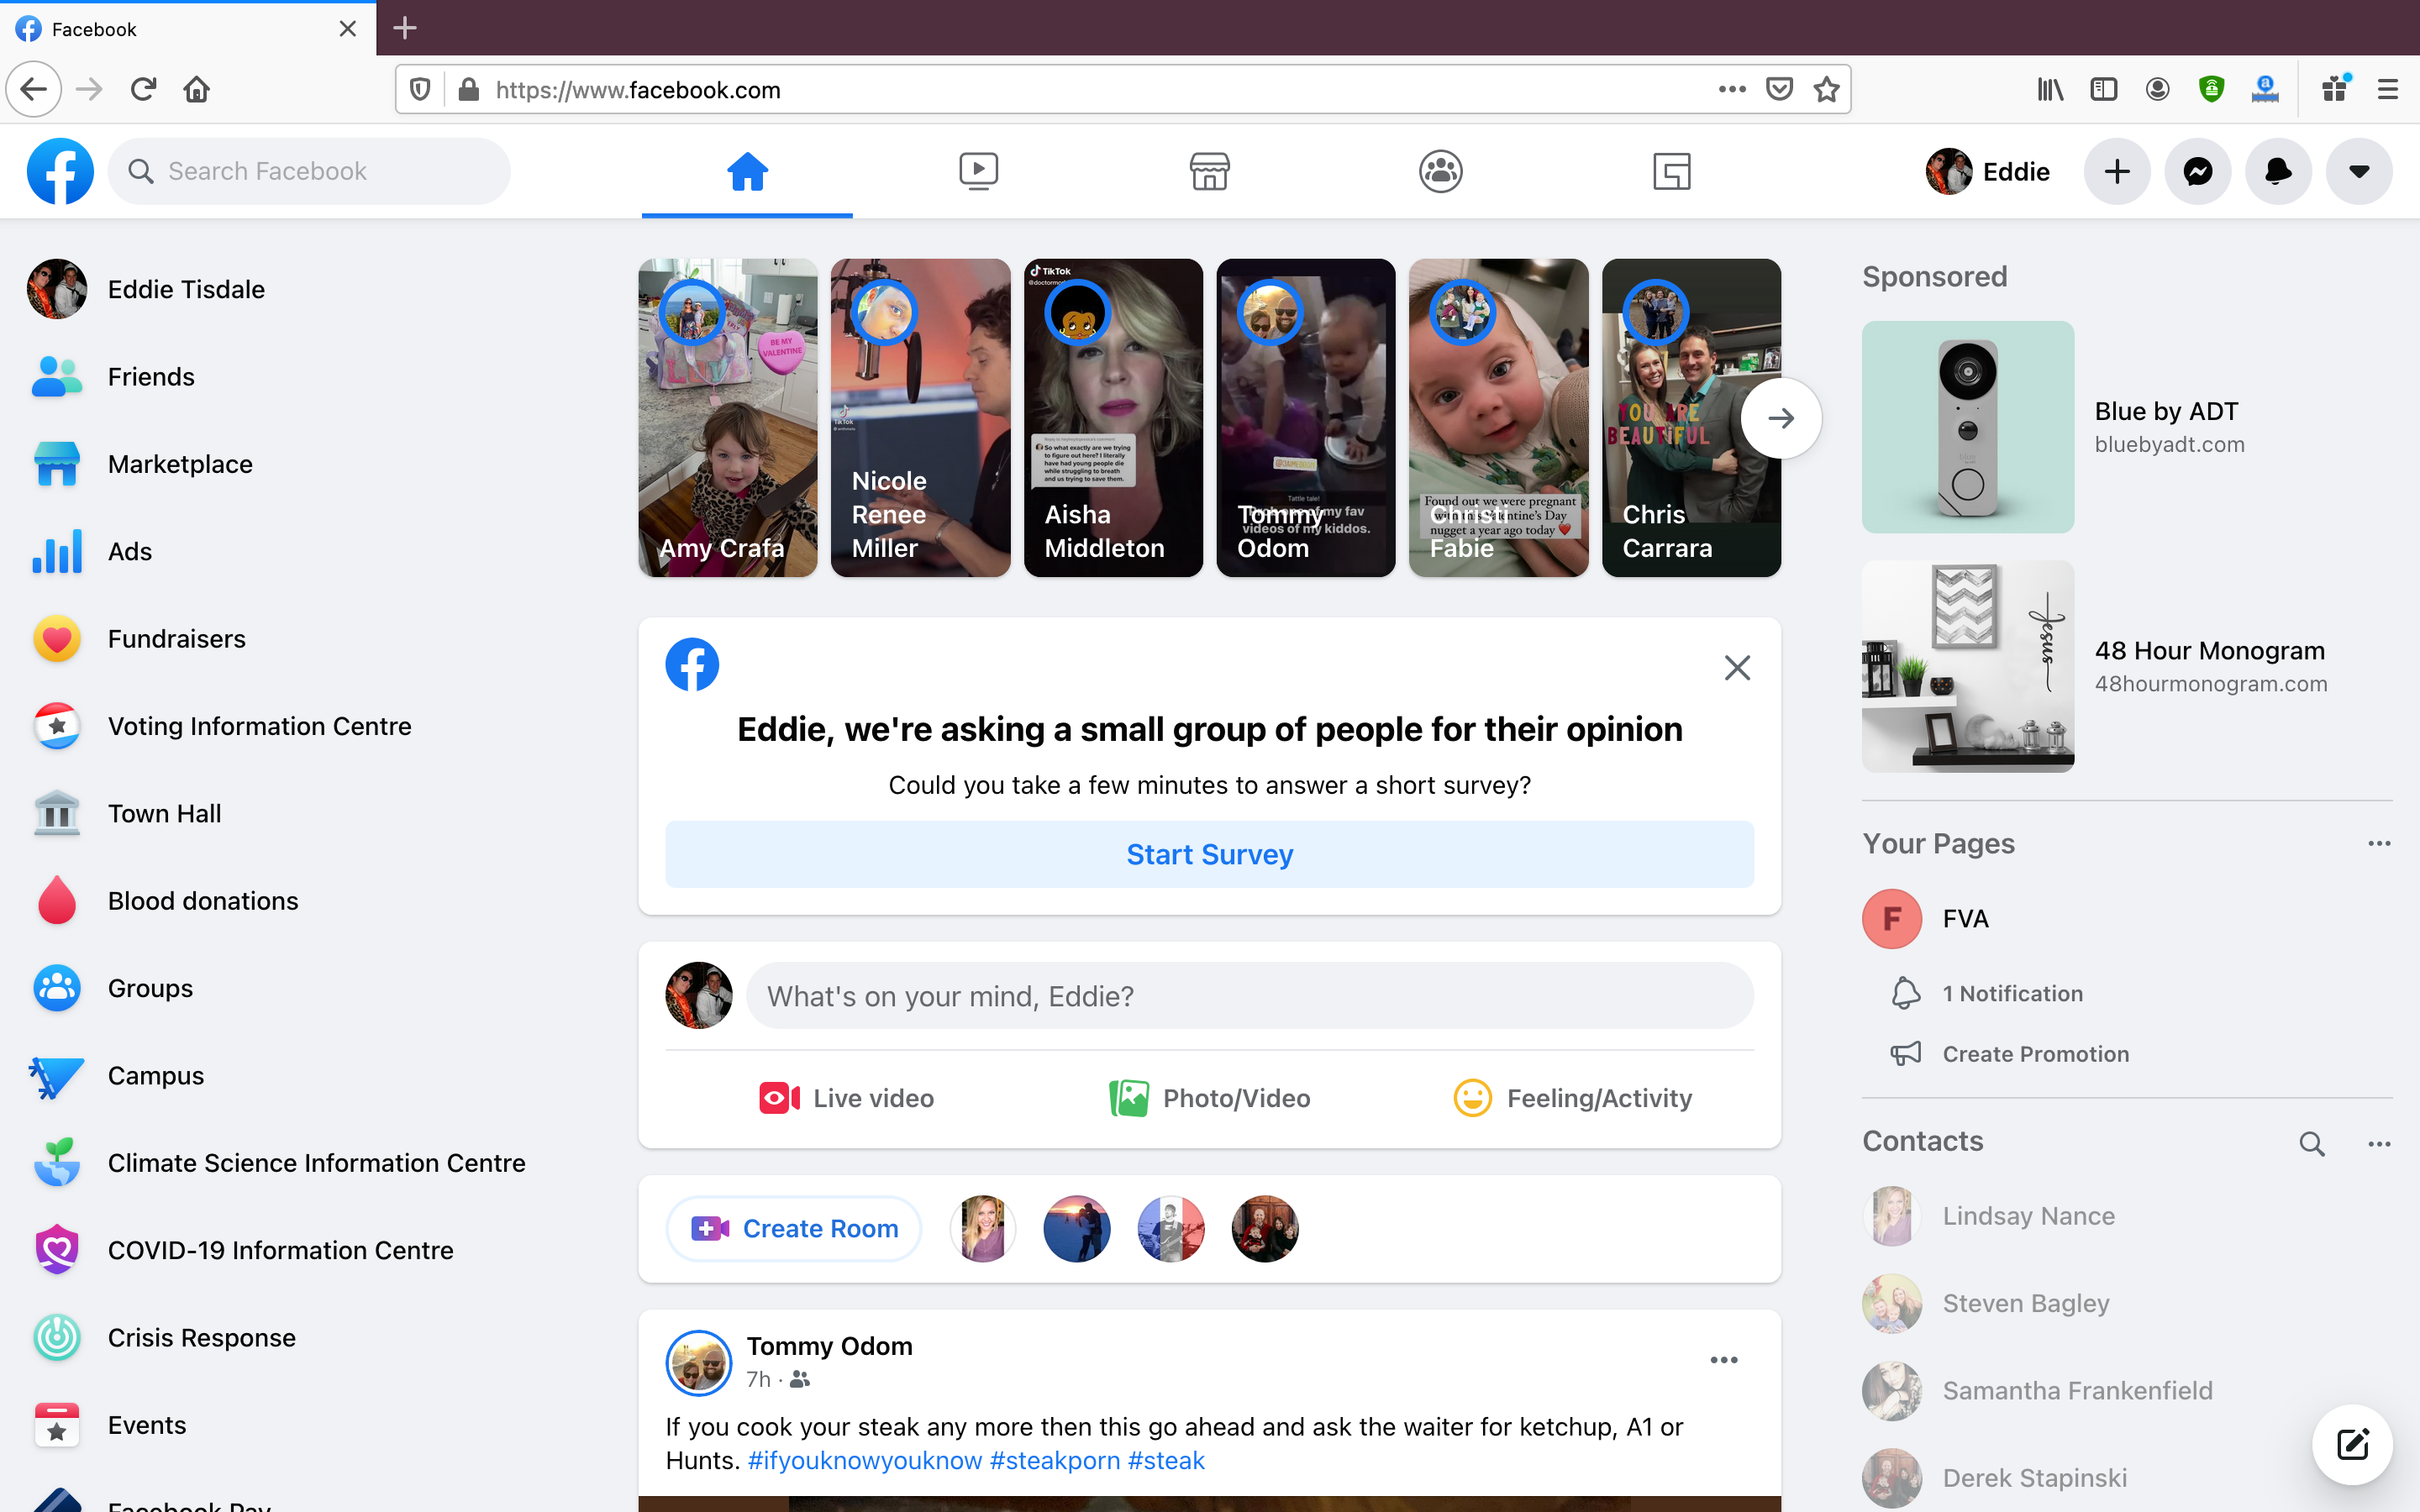The image size is (2420, 1512).
Task: Open the 48 Hour Monogram sponsored ad
Action: point(2127,666)
